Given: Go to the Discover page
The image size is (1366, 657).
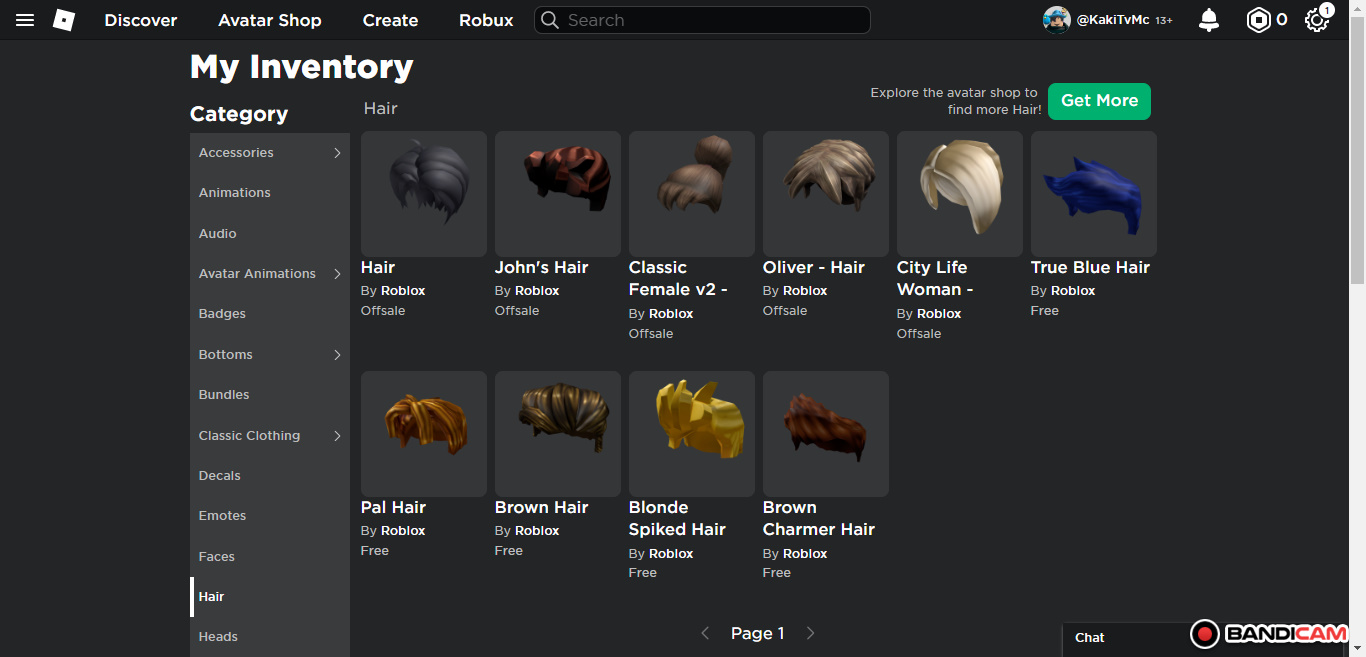Looking at the screenshot, I should (x=141, y=20).
